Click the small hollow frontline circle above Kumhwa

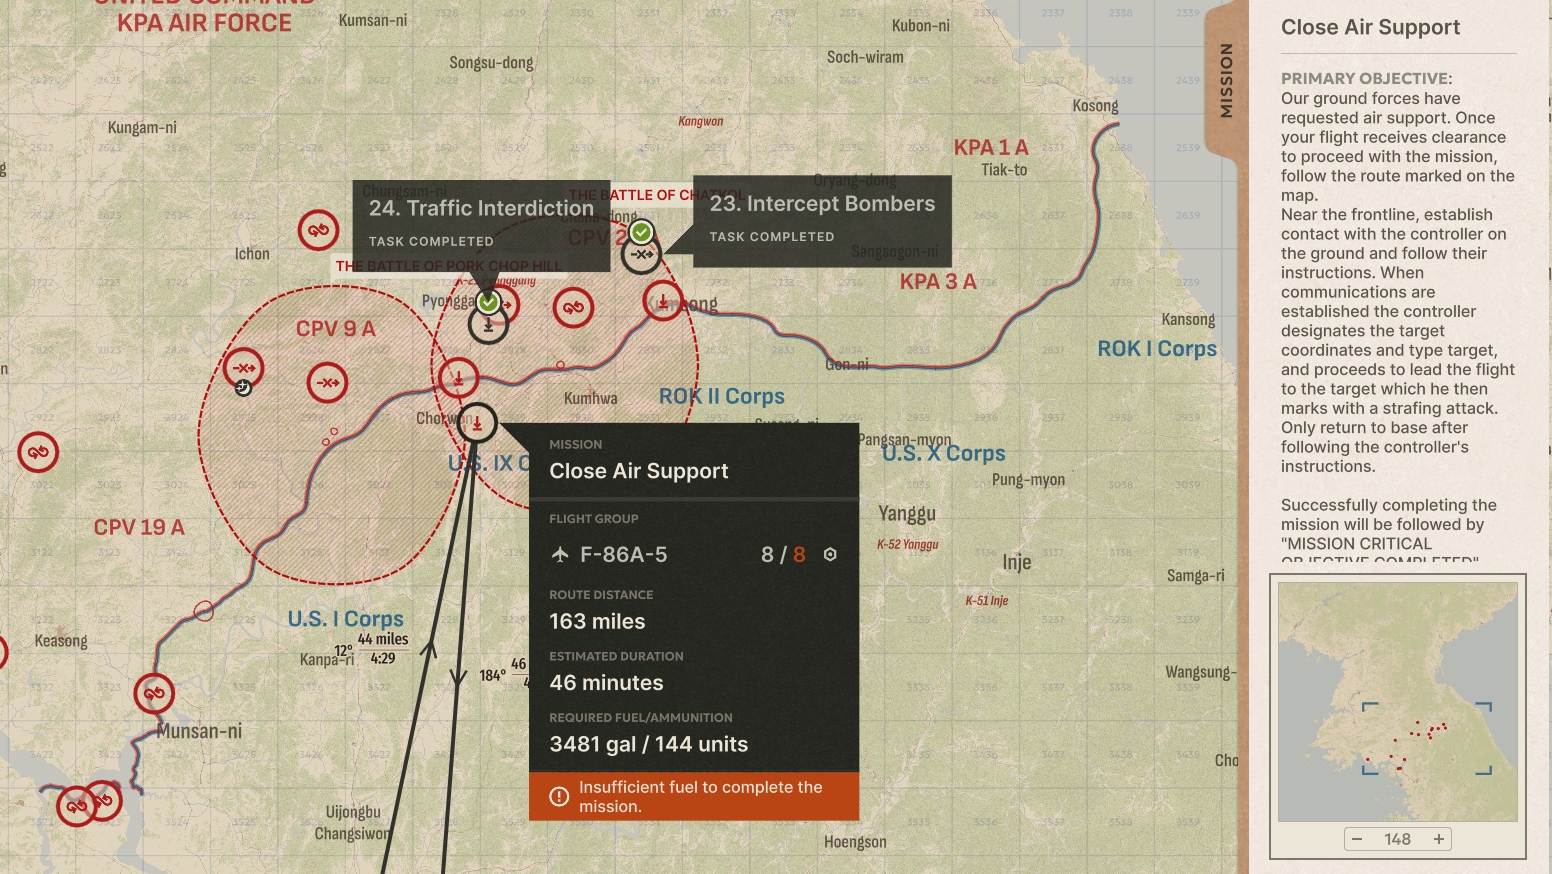click(560, 365)
